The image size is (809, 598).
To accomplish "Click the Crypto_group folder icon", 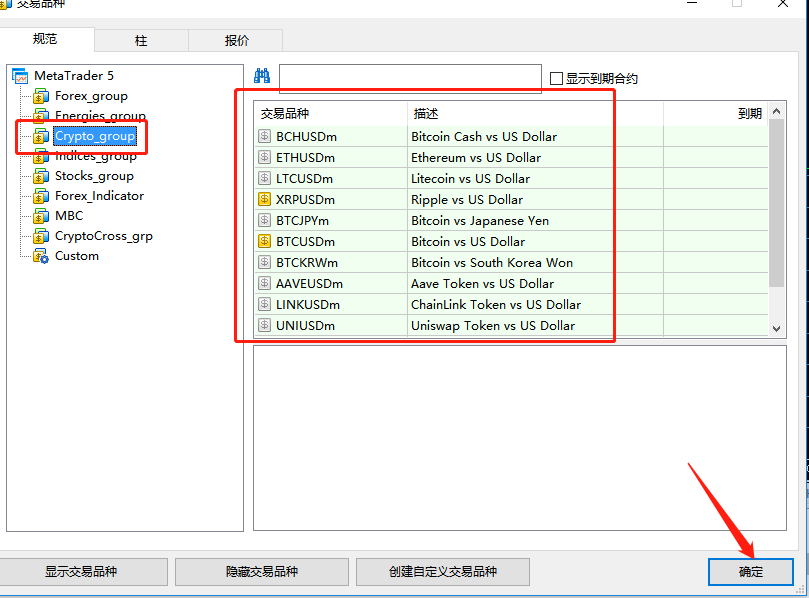I will tap(41, 136).
